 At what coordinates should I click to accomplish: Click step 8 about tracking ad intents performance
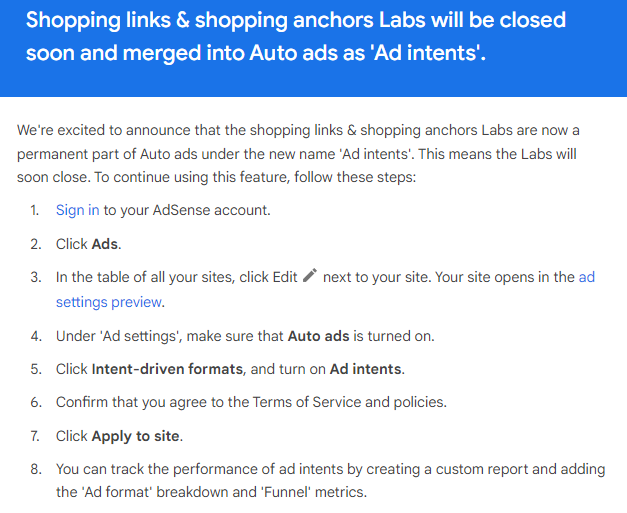pos(330,480)
